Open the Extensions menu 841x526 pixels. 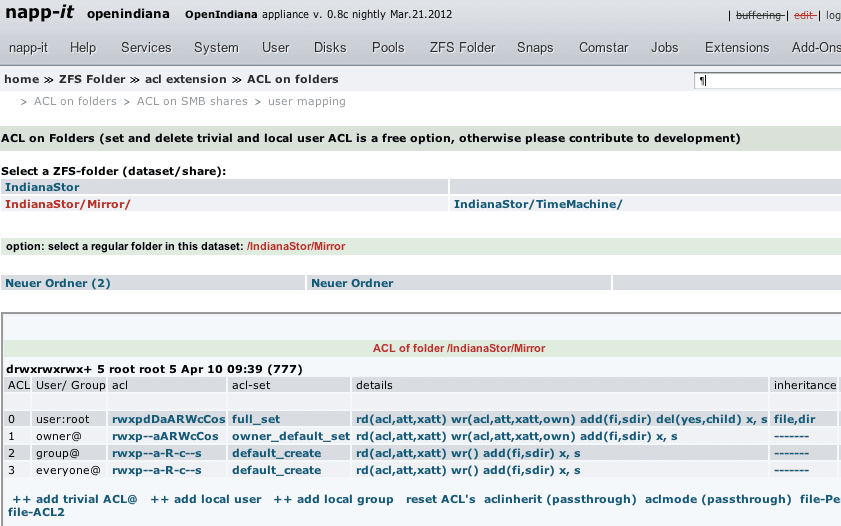pos(737,47)
